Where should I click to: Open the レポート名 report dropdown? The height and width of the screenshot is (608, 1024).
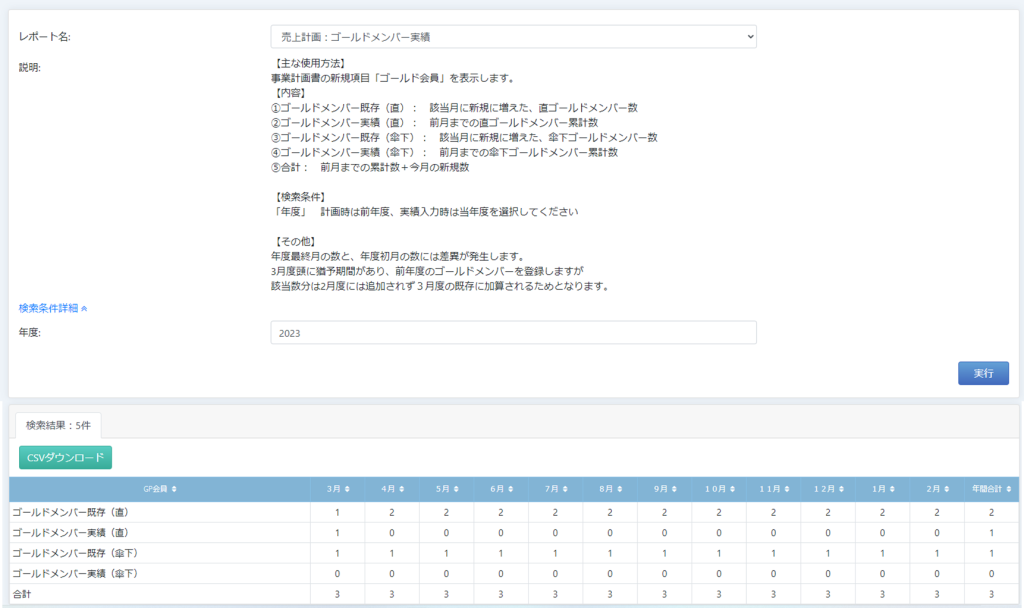click(513, 37)
